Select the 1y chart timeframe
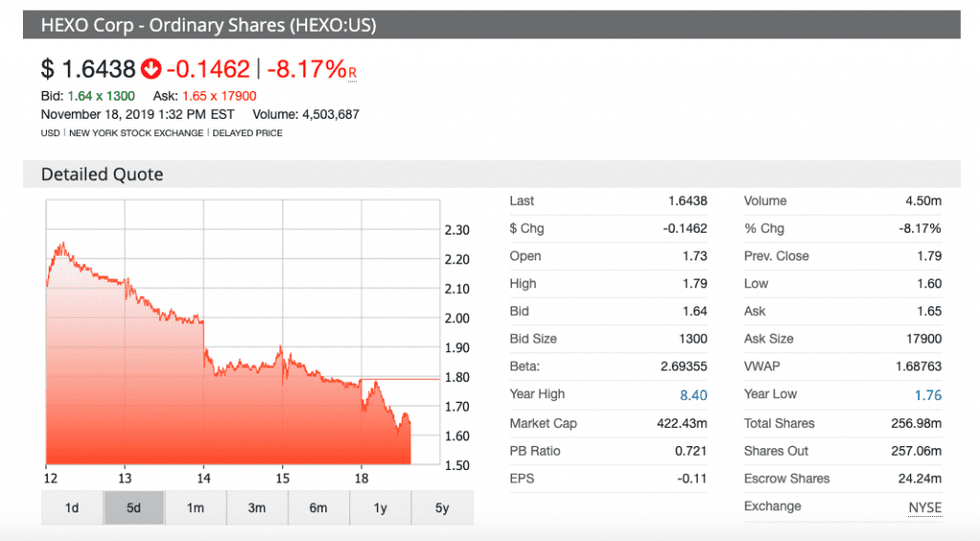 click(x=380, y=508)
